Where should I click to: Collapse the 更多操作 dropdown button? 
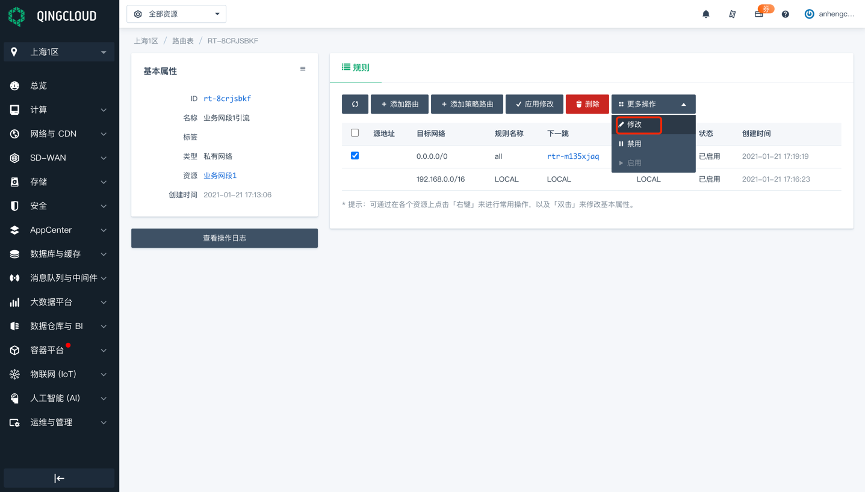coord(653,104)
